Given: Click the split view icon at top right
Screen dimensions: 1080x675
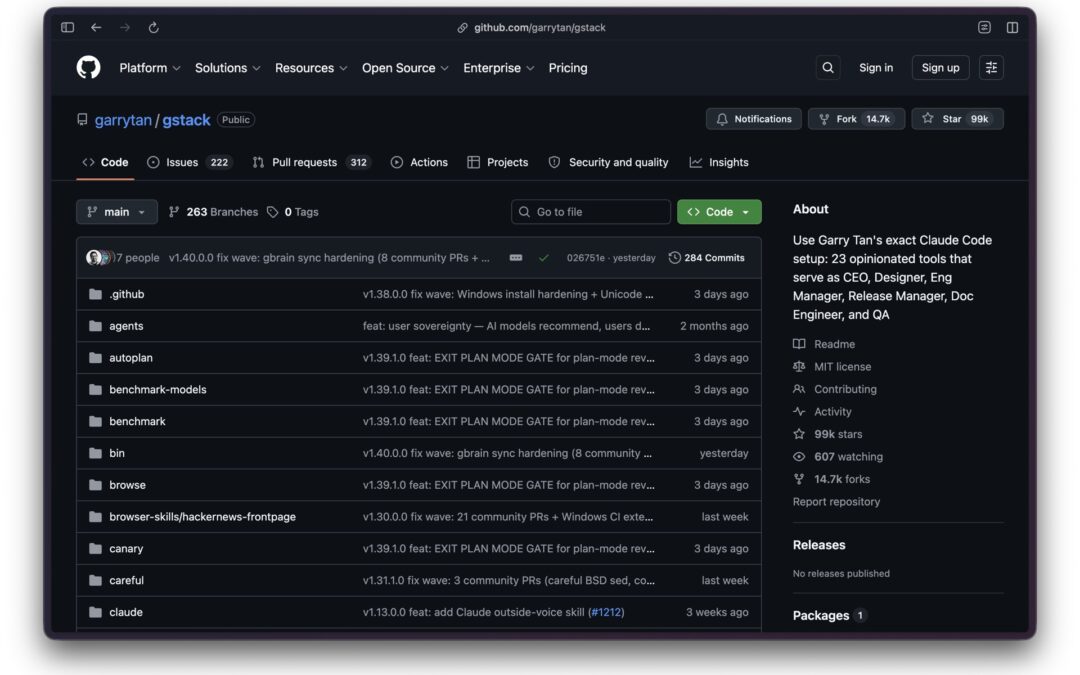Looking at the screenshot, I should point(1012,28).
